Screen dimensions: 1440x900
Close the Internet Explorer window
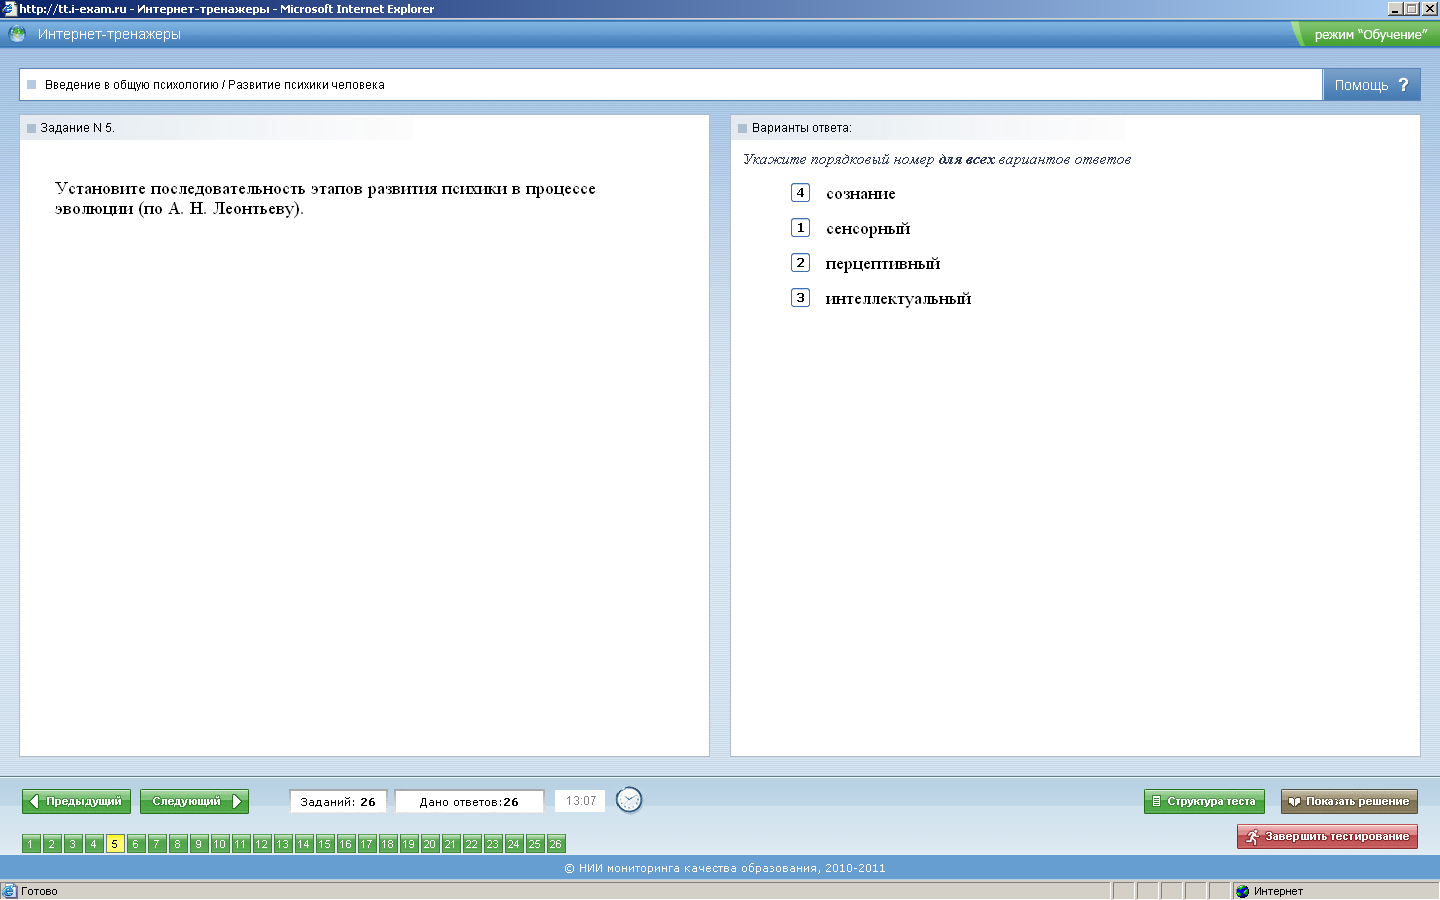1430,8
